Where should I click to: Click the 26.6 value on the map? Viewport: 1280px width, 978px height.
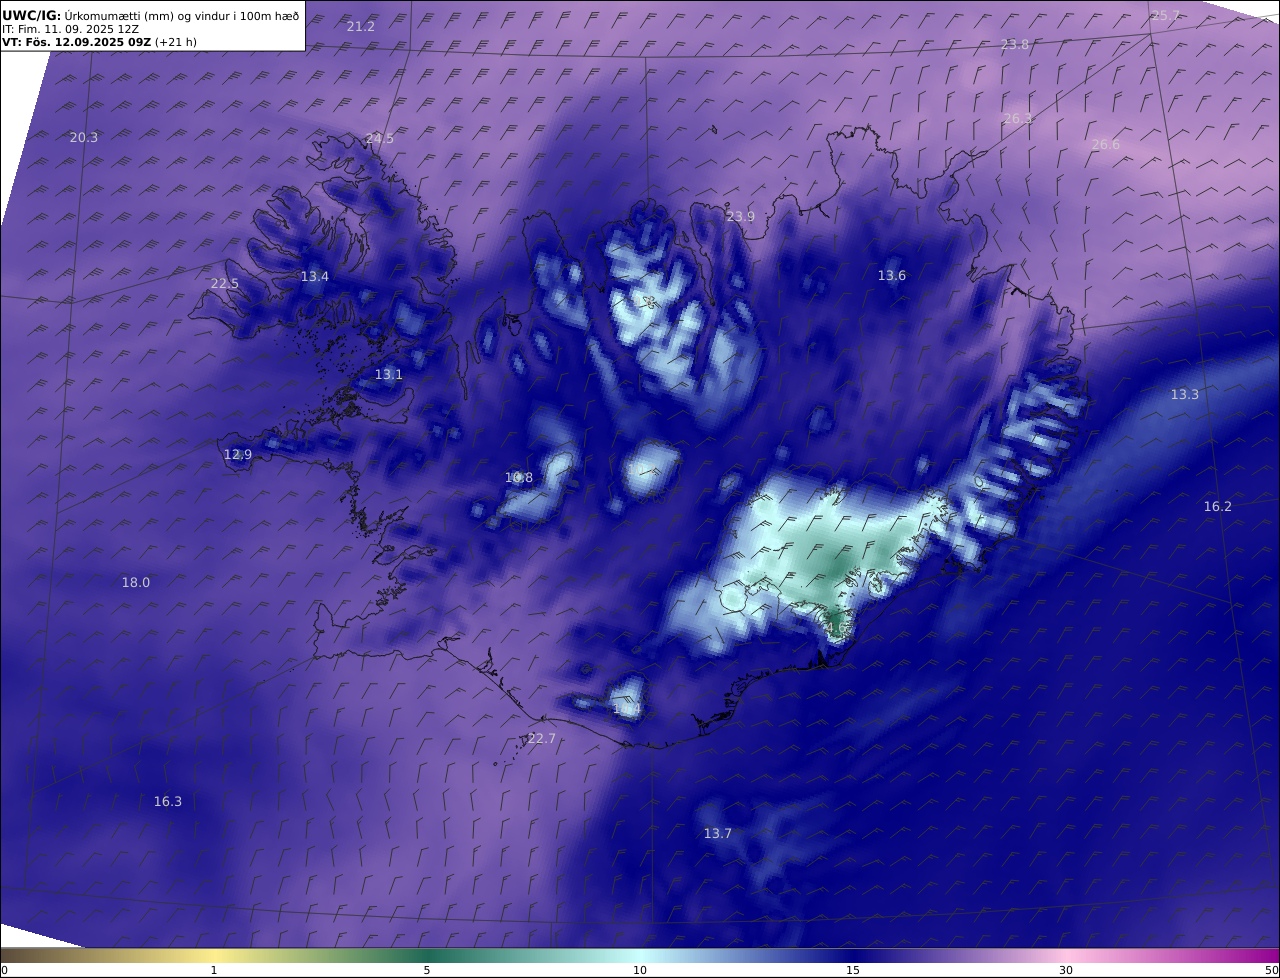1105,144
